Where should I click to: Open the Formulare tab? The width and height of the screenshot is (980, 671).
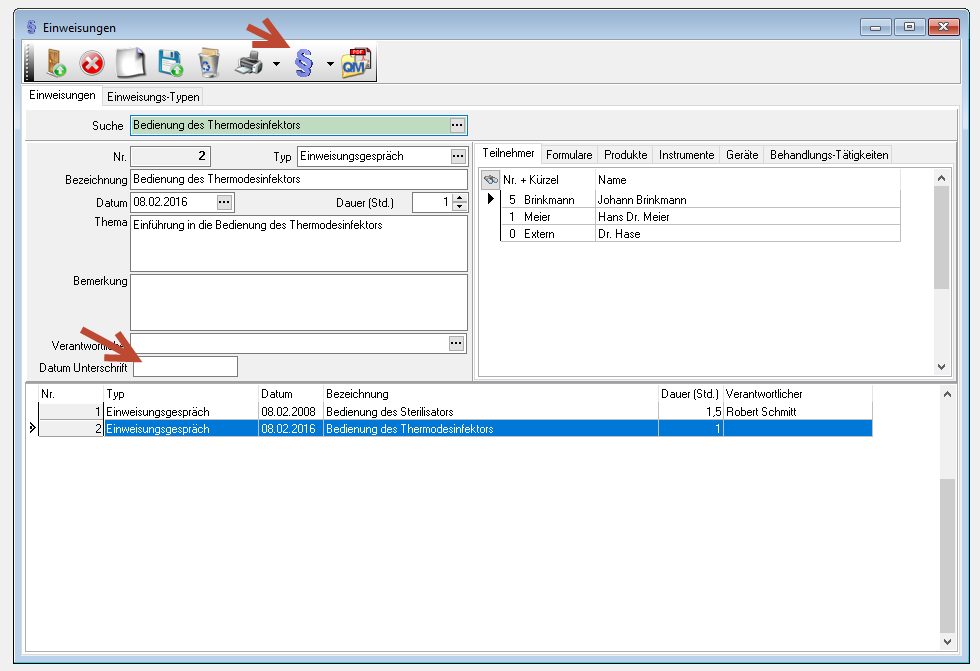[x=569, y=155]
